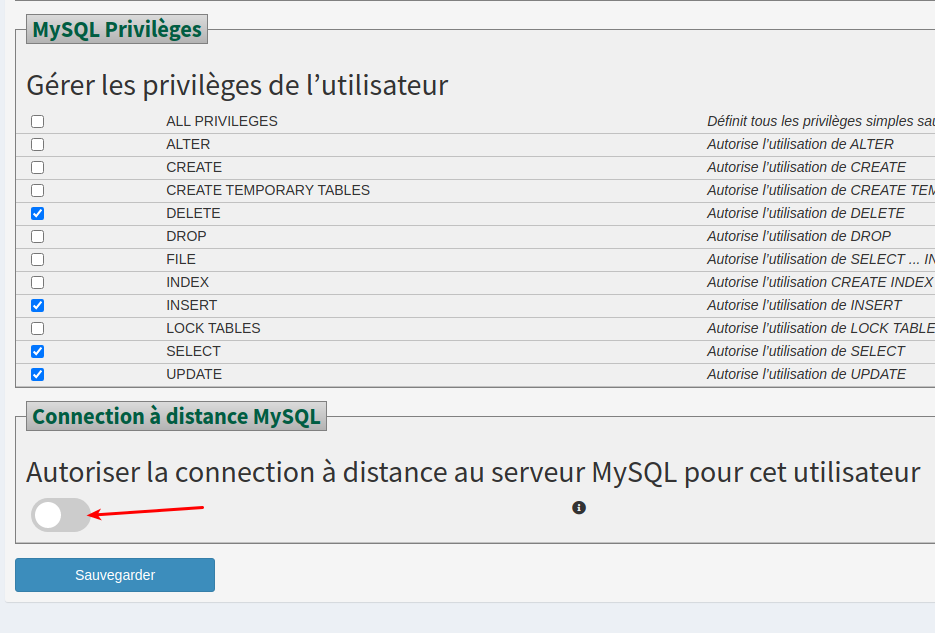The image size is (935, 633).
Task: Check the FILE privilege checkbox
Action: tap(38, 260)
